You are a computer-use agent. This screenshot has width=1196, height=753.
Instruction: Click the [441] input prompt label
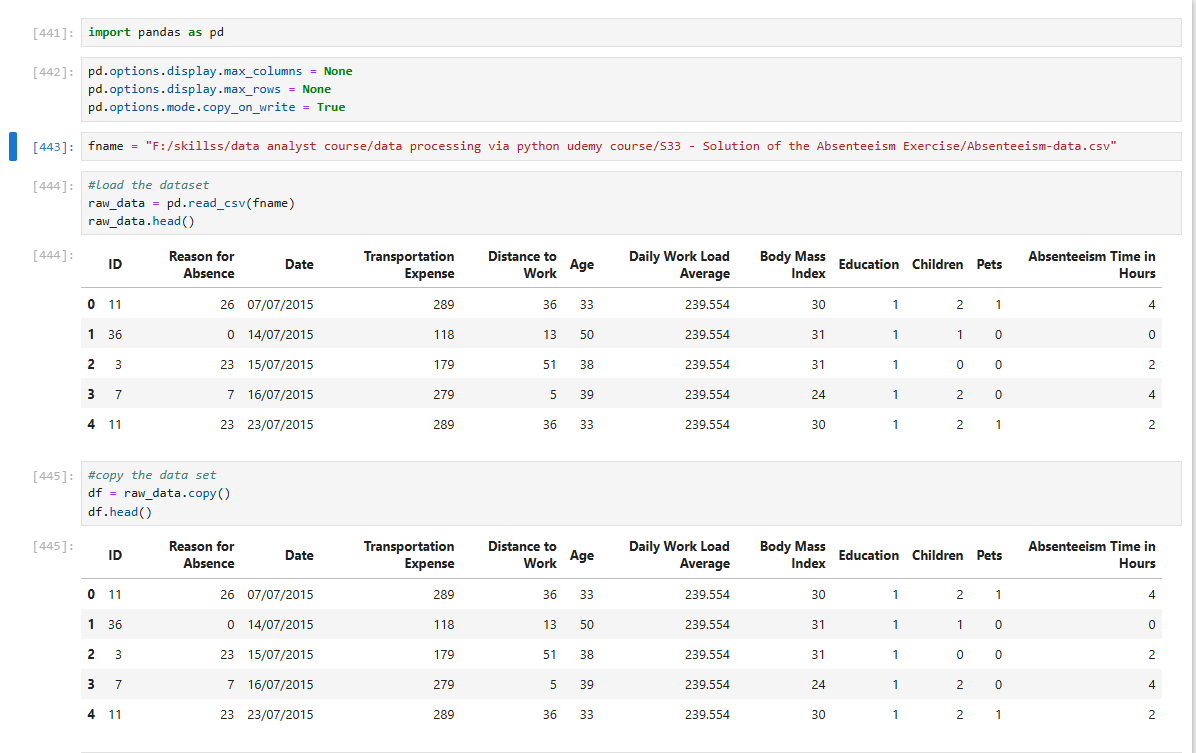53,33
